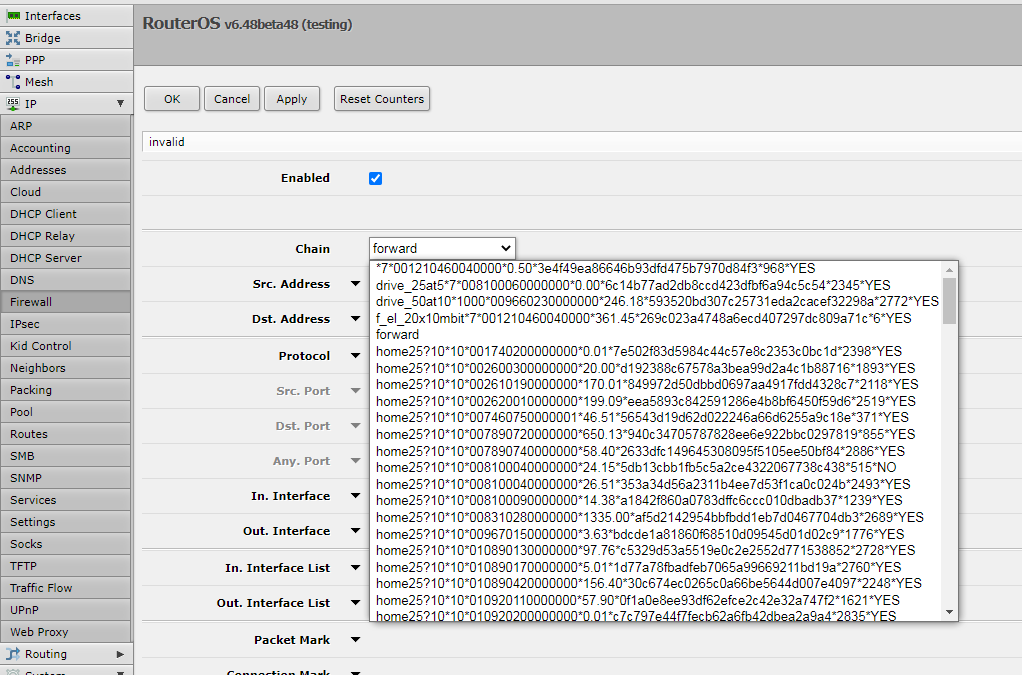Screen dimensions: 1022x675
Task: Expand the In. Interface field
Action: 355,496
